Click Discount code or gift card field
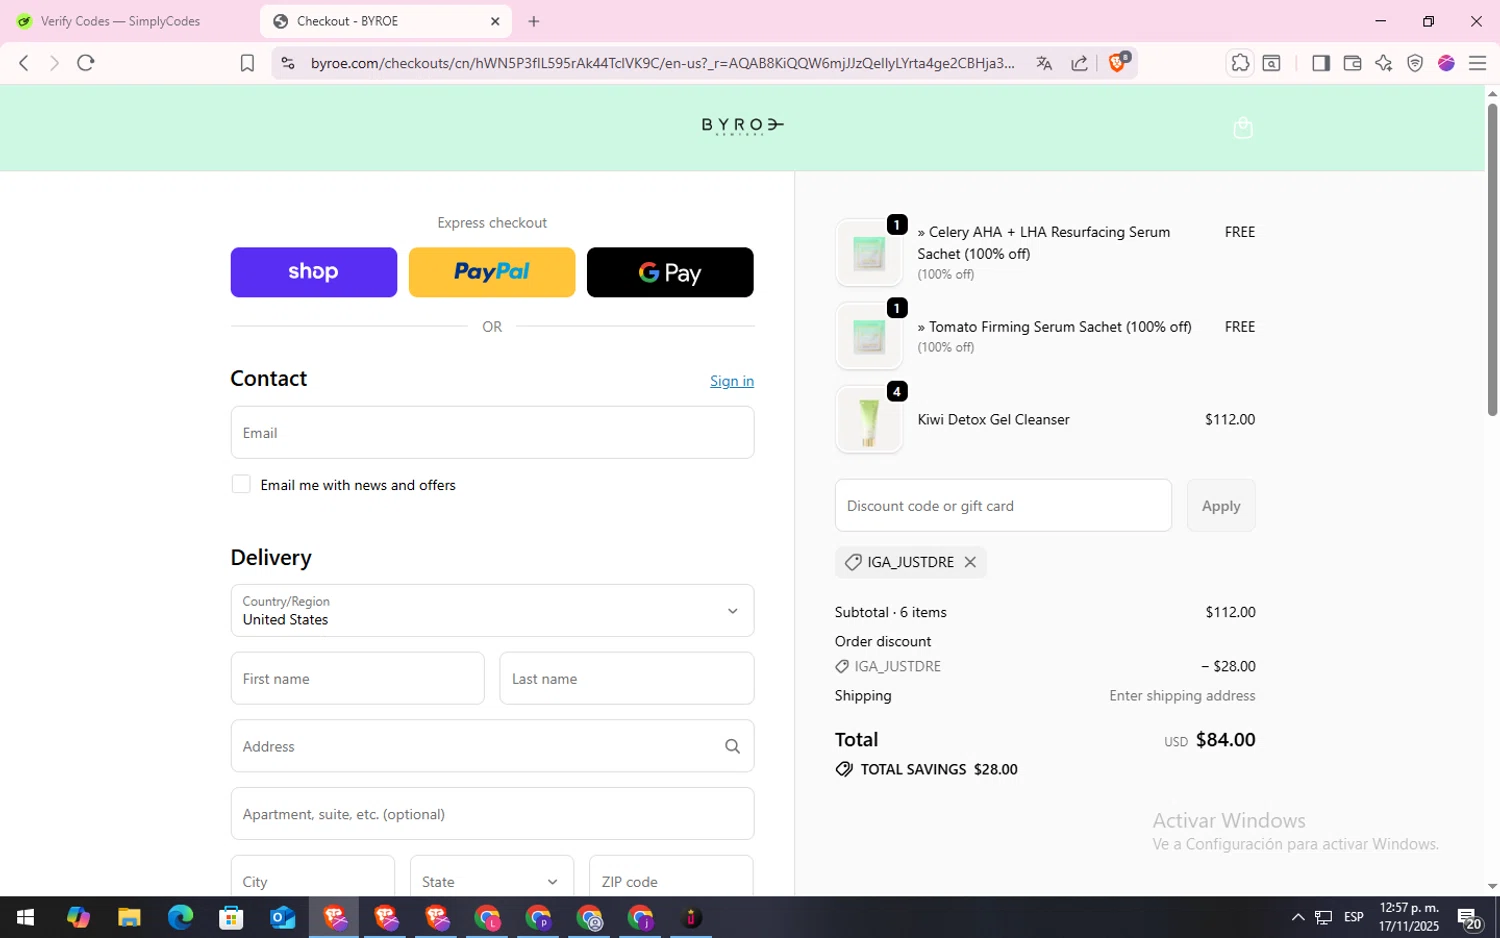The height and width of the screenshot is (938, 1500). pos(1003,505)
